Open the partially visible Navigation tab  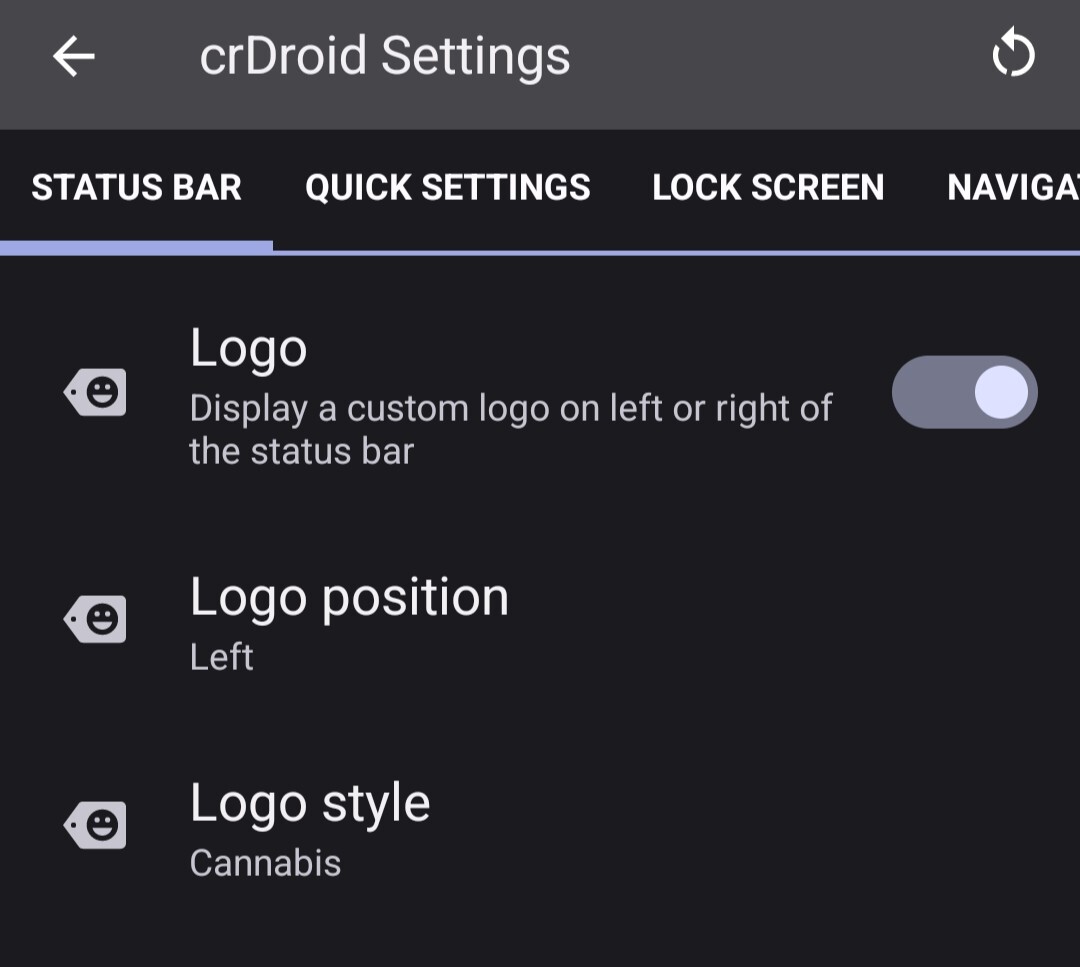click(x=1013, y=187)
